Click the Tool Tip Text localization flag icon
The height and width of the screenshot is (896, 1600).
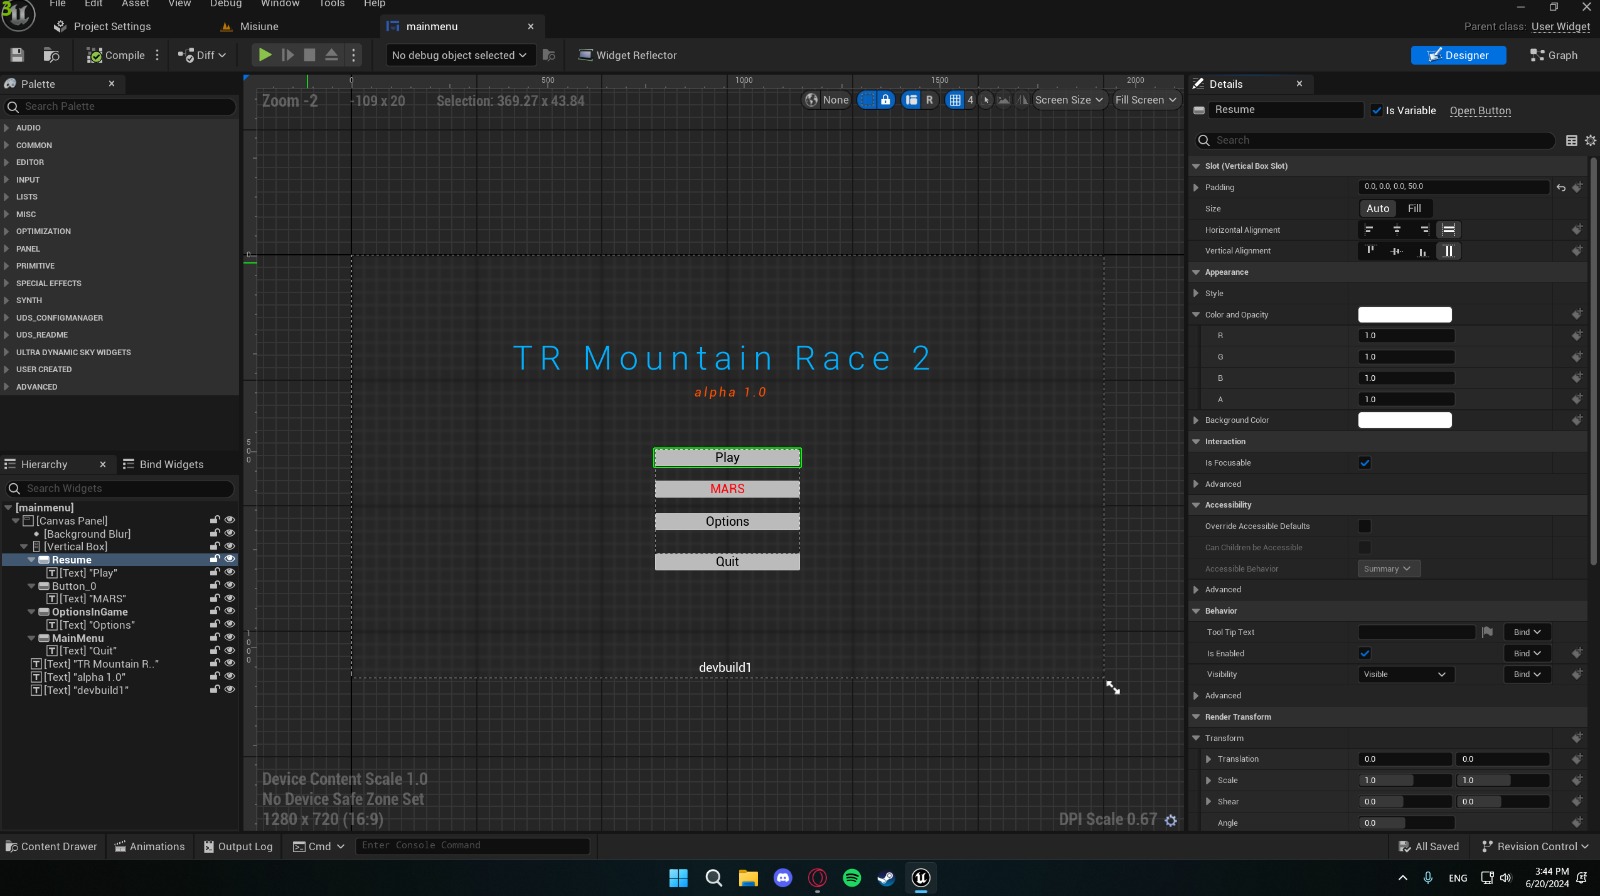tap(1487, 632)
